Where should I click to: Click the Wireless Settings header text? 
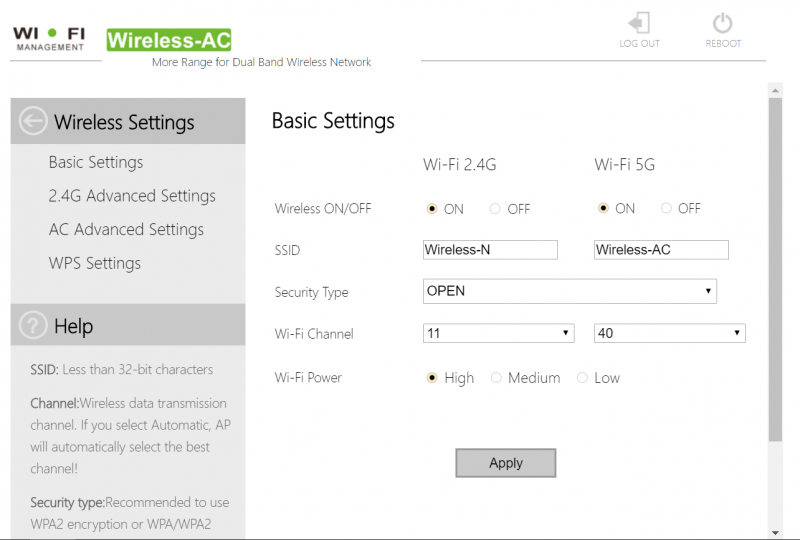tap(124, 122)
